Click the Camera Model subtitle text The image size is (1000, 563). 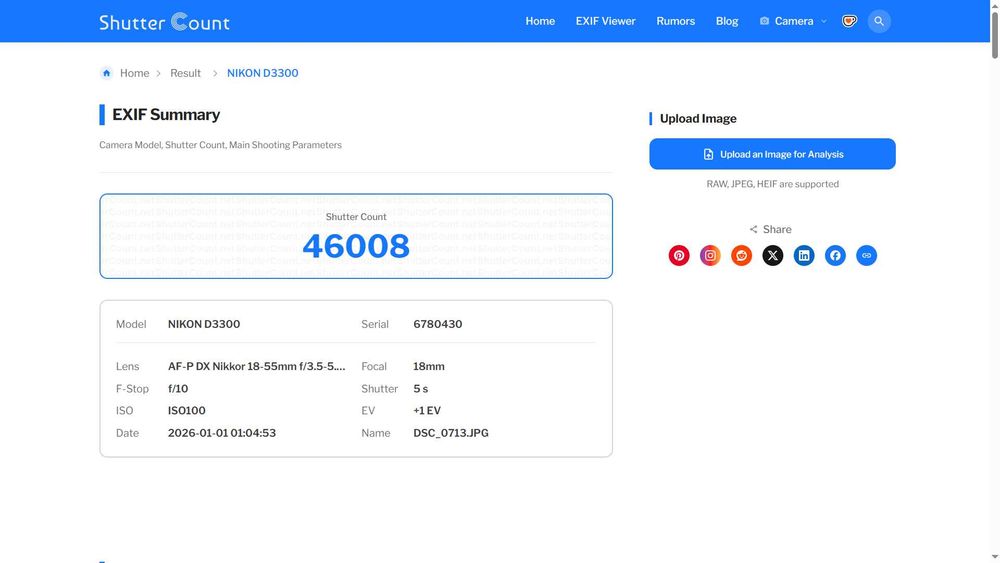click(220, 145)
